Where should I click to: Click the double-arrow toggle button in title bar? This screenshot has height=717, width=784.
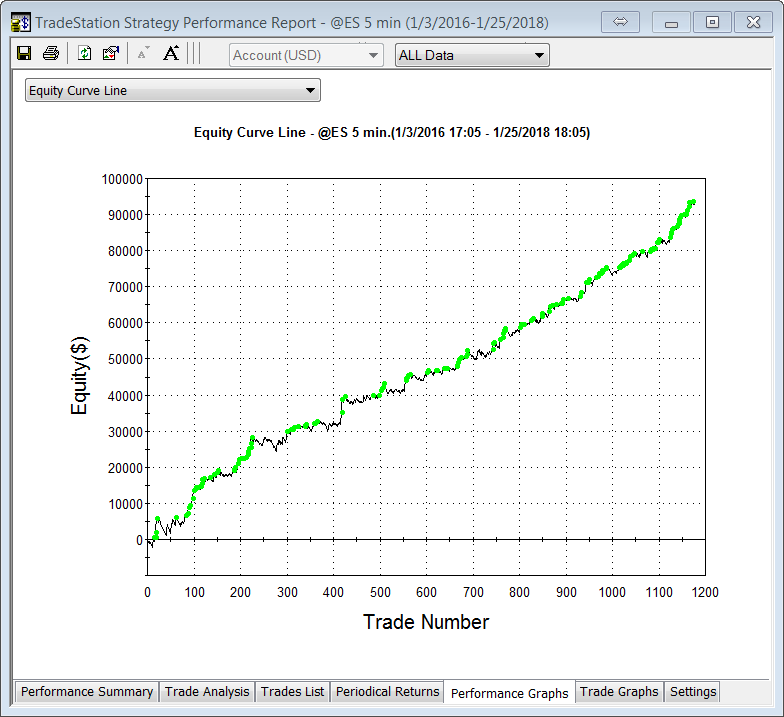(x=619, y=21)
